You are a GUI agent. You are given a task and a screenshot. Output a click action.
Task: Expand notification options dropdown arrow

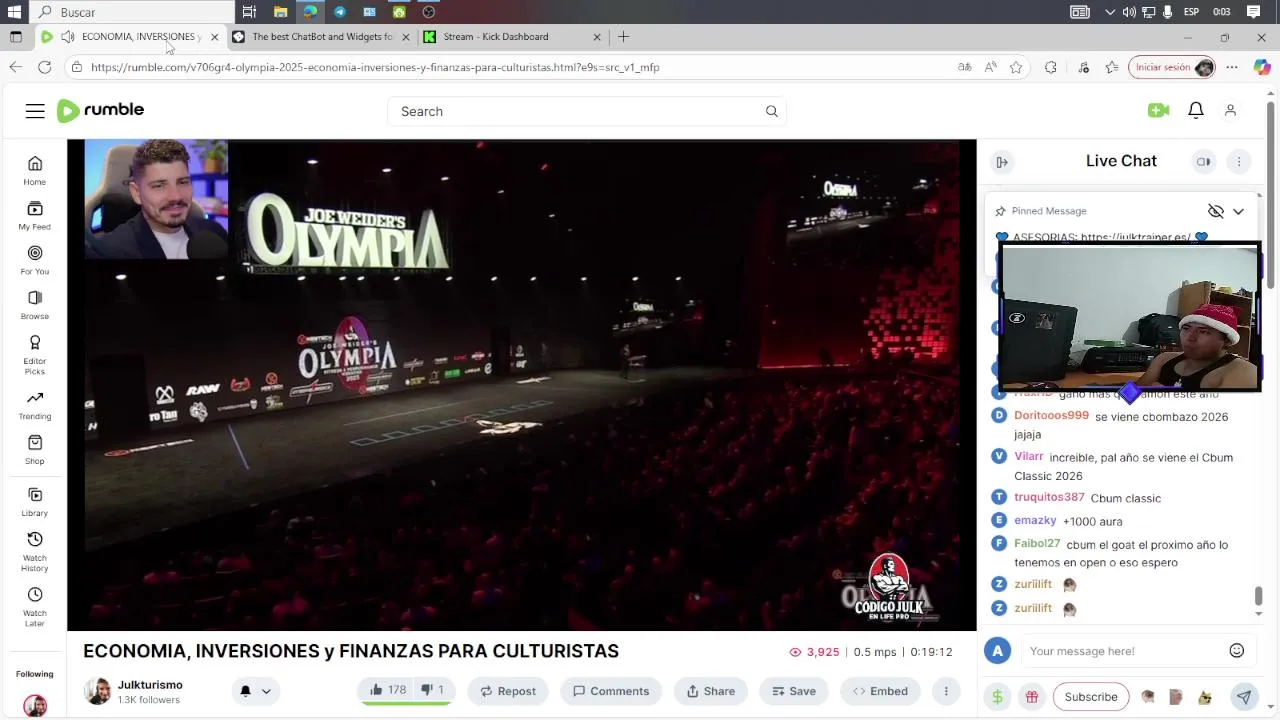[266, 691]
